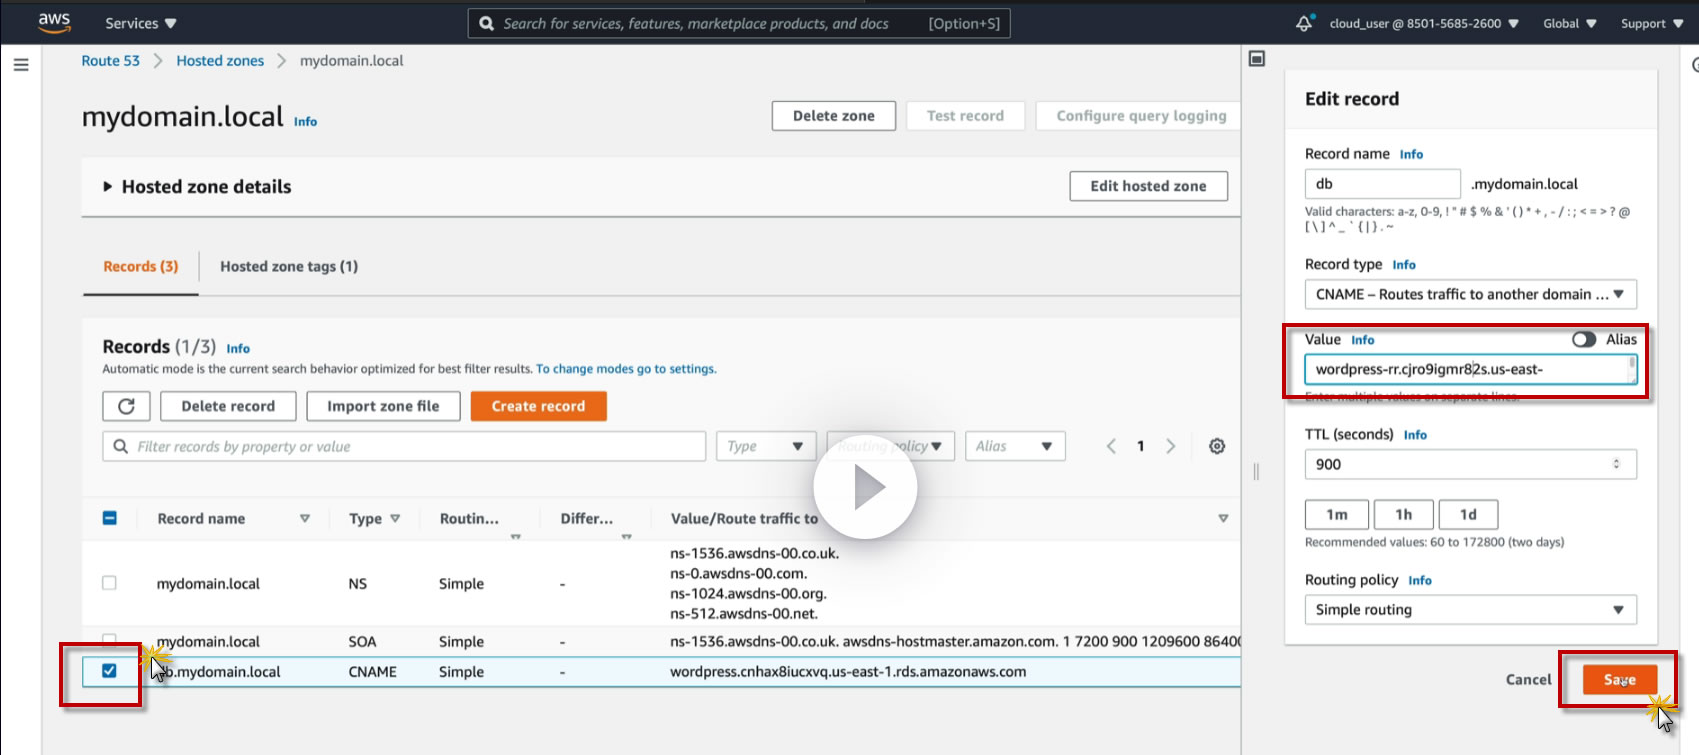1699x755 pixels.
Task: Open the Routing policy Info link
Action: point(1420,581)
